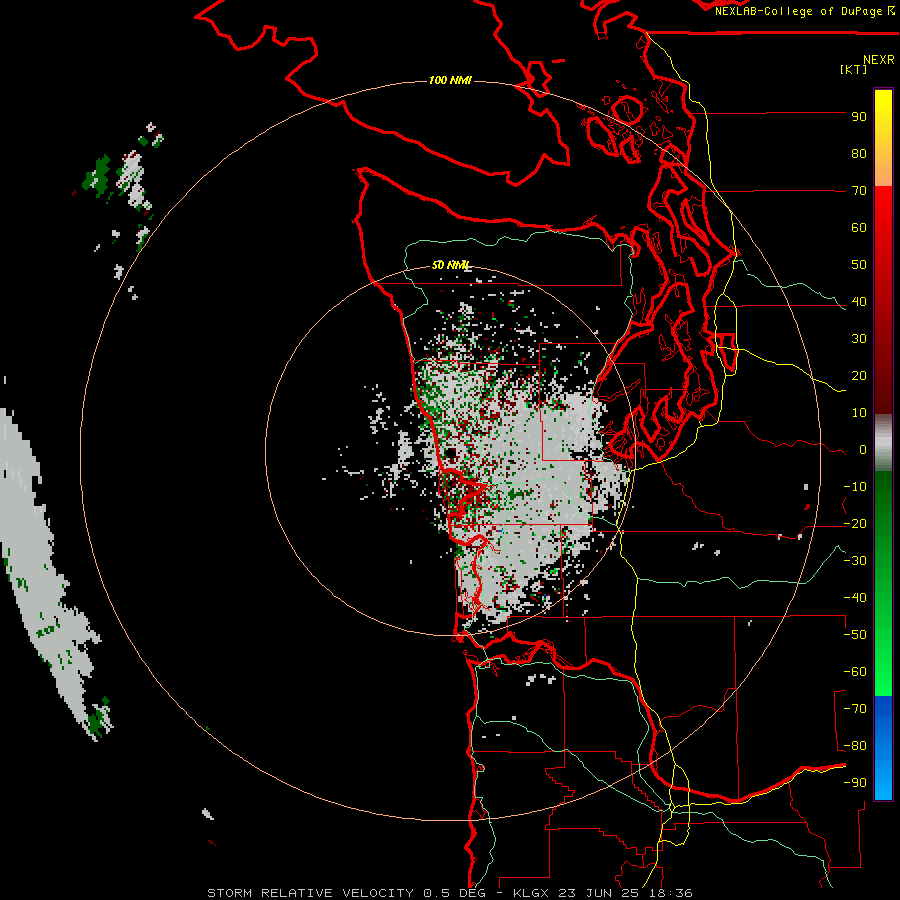The image size is (900, 900).
Task: Click the positive 70 scale value
Action: [x=859, y=191]
